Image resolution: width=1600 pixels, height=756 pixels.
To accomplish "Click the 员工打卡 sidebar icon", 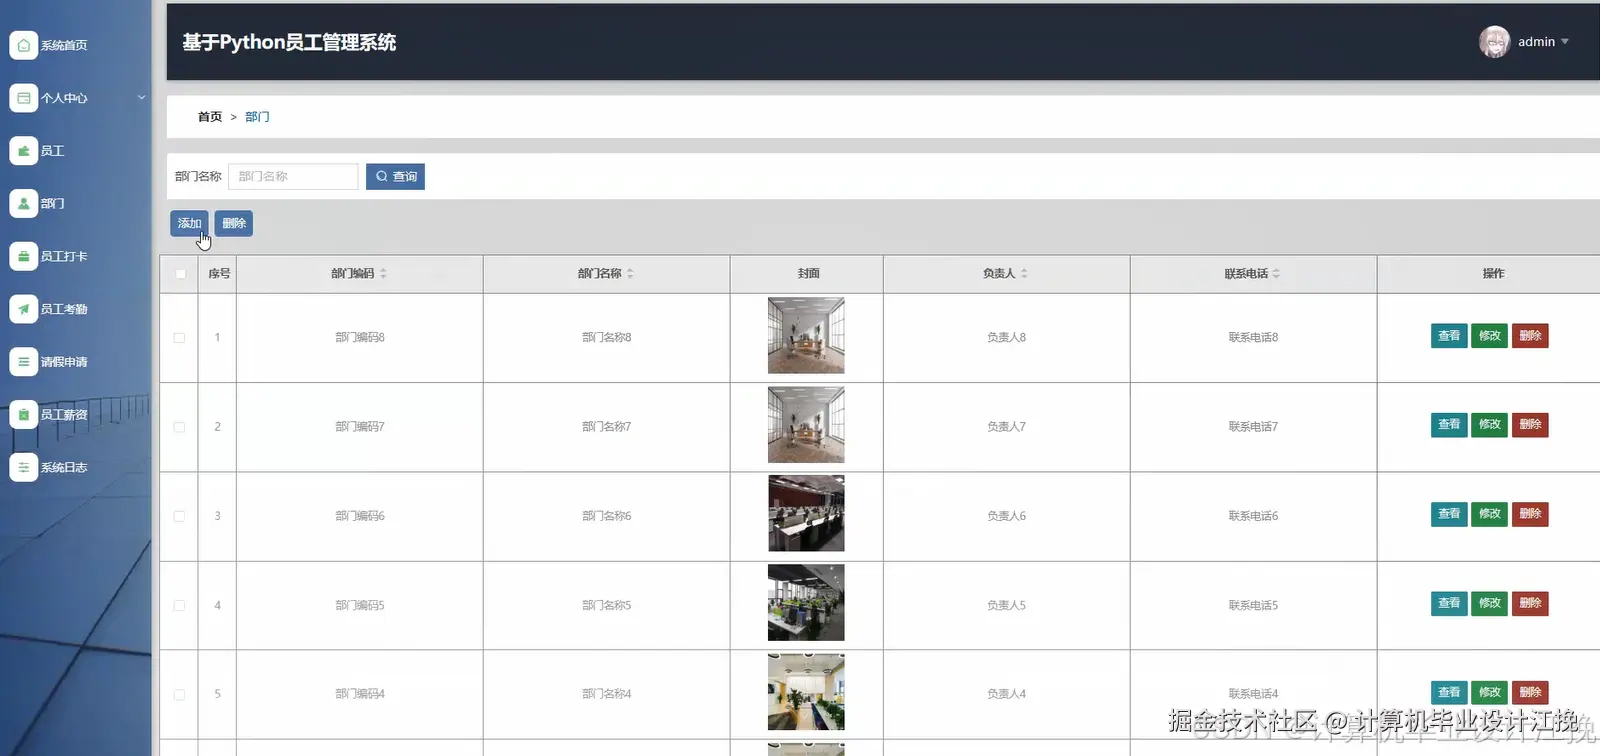I will pos(24,256).
